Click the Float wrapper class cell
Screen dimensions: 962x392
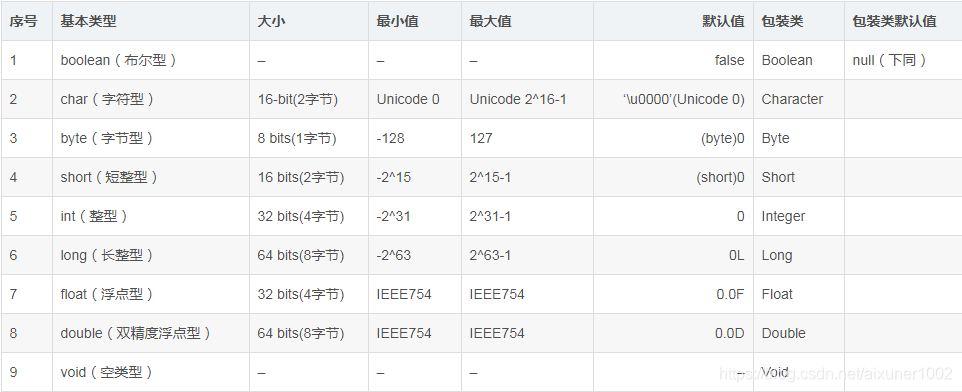click(x=799, y=294)
